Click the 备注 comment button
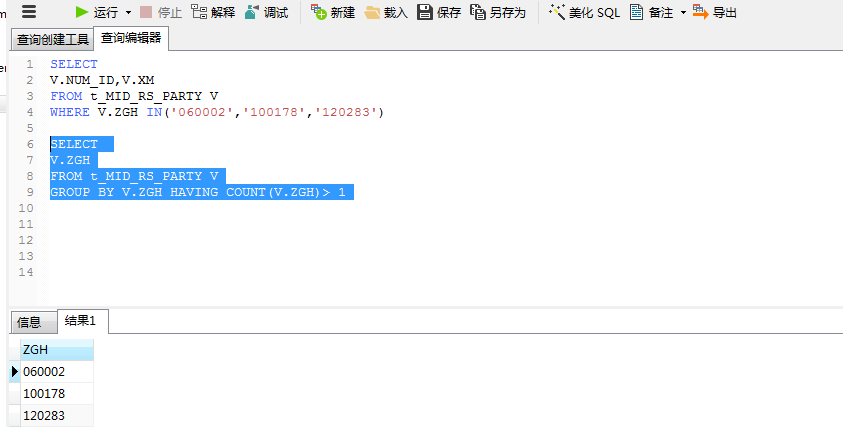This screenshot has height=427, width=843. (x=651, y=13)
